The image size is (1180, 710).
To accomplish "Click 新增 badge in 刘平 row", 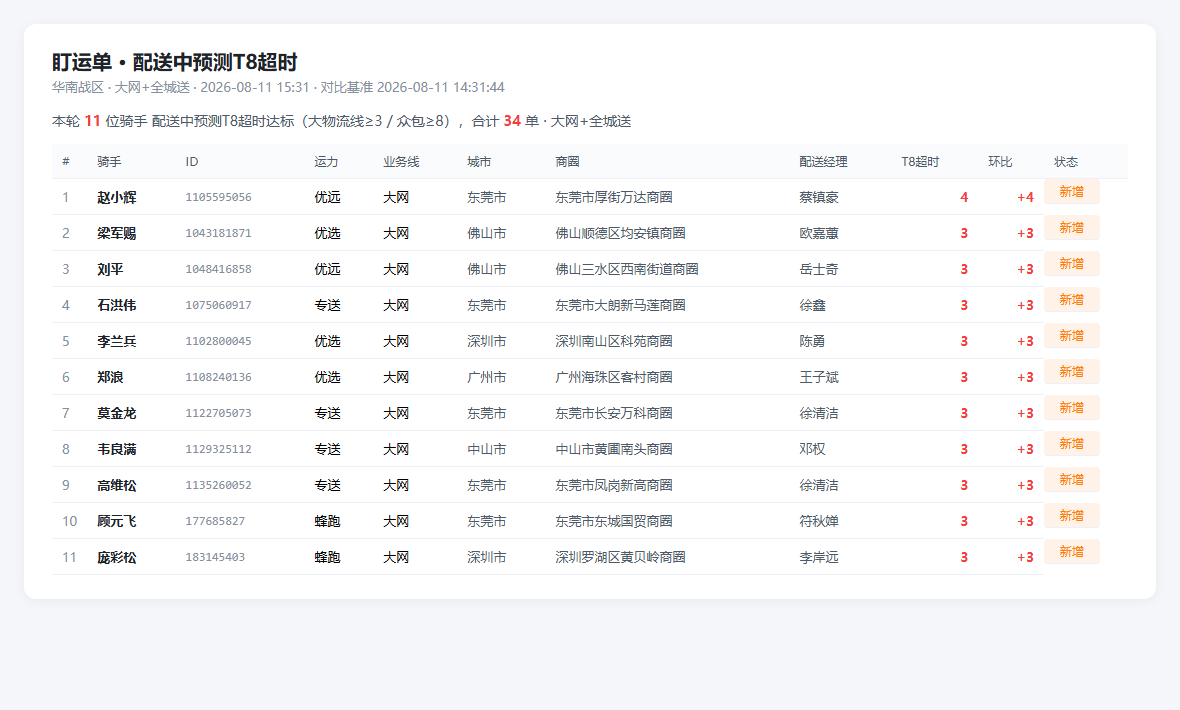I will tap(1072, 264).
